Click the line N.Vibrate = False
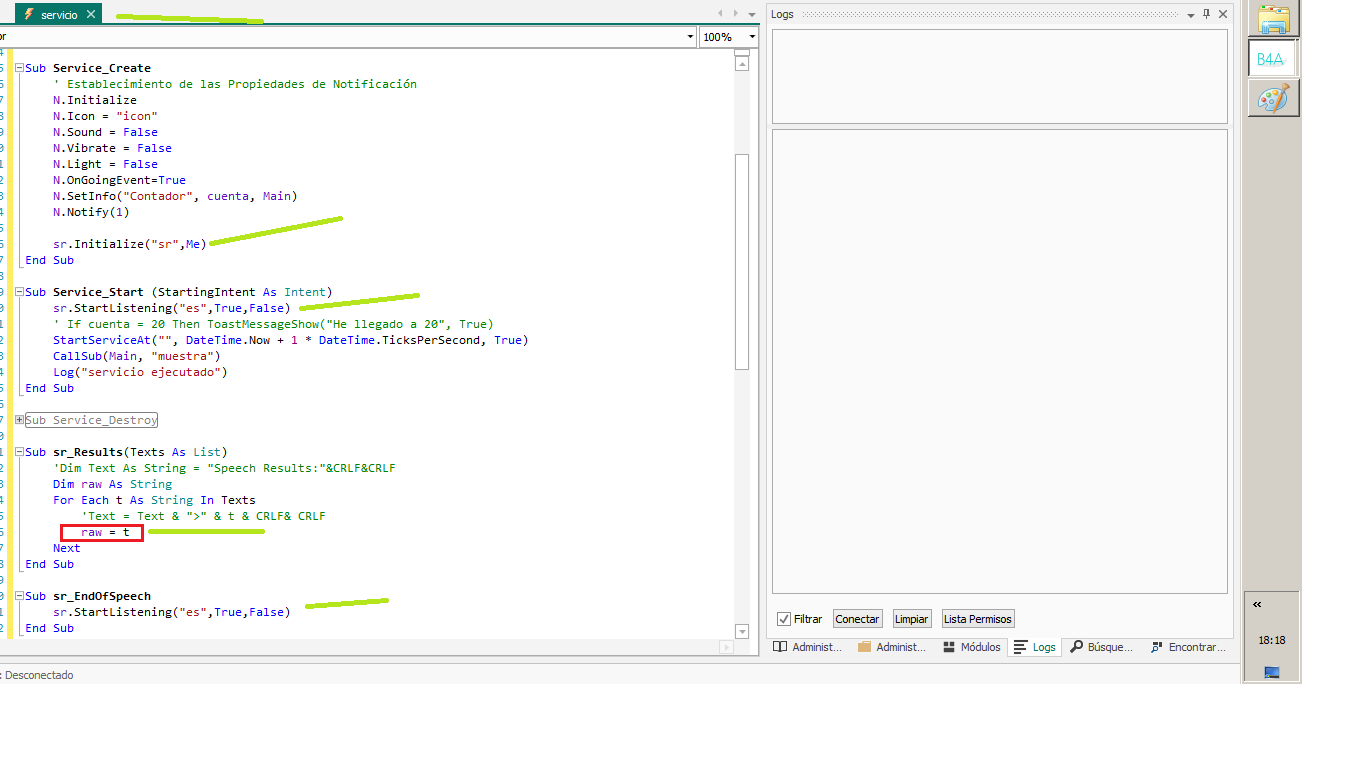 (x=112, y=148)
